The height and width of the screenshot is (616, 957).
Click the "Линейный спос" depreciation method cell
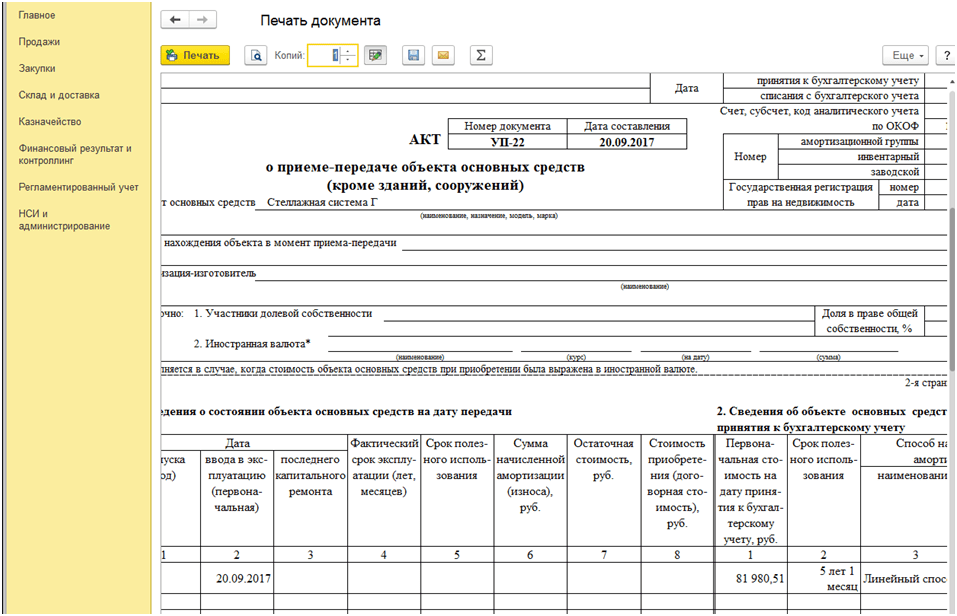(905, 579)
